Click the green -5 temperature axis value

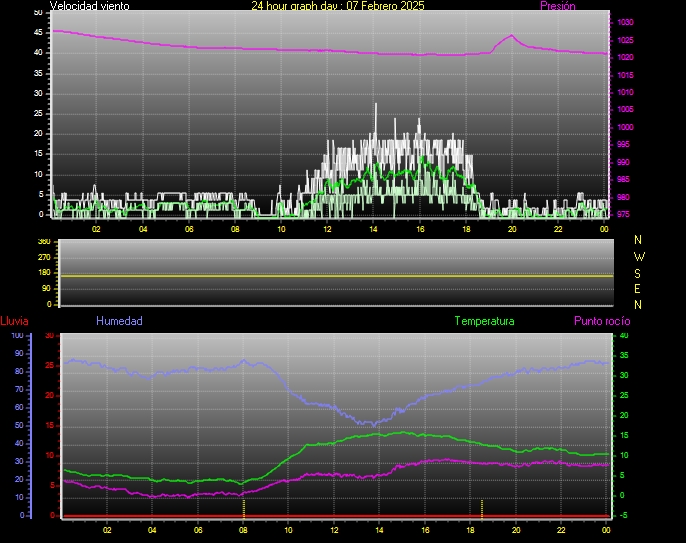click(x=623, y=515)
